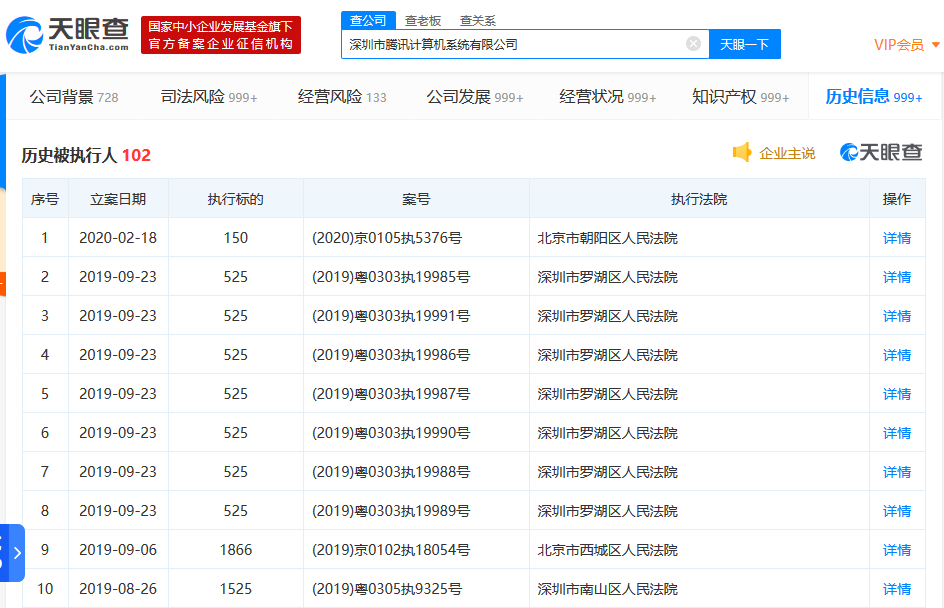Open the 知识产权 999+ tab
Screen dimensions: 944x608
pyautogui.click(x=741, y=97)
